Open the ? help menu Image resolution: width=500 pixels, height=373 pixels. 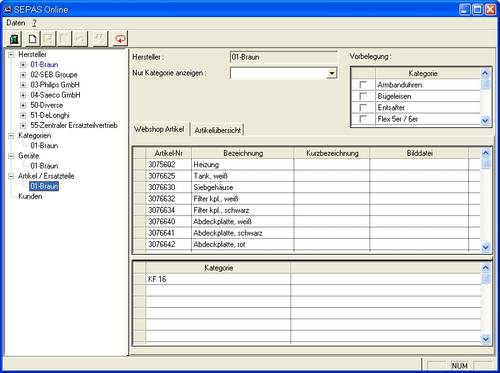point(34,23)
